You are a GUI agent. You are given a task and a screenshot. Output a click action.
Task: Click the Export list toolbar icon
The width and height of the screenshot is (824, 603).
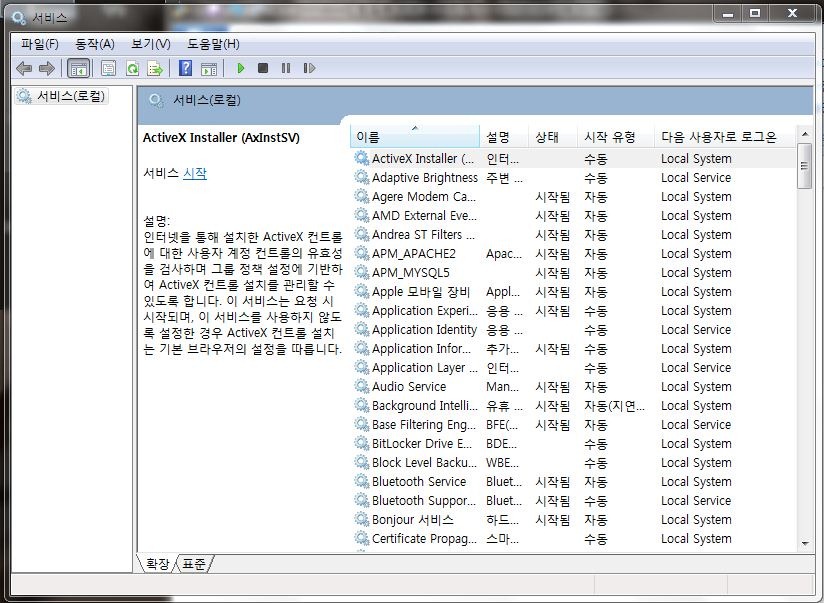click(x=156, y=68)
